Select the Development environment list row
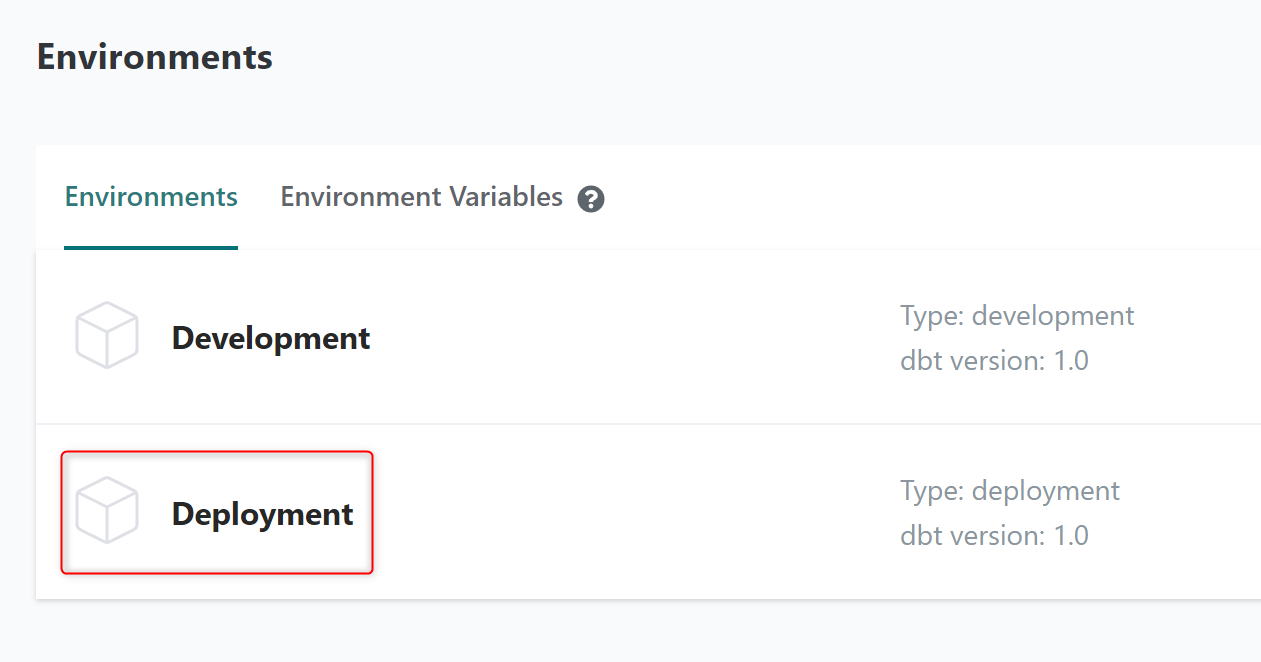 600,338
